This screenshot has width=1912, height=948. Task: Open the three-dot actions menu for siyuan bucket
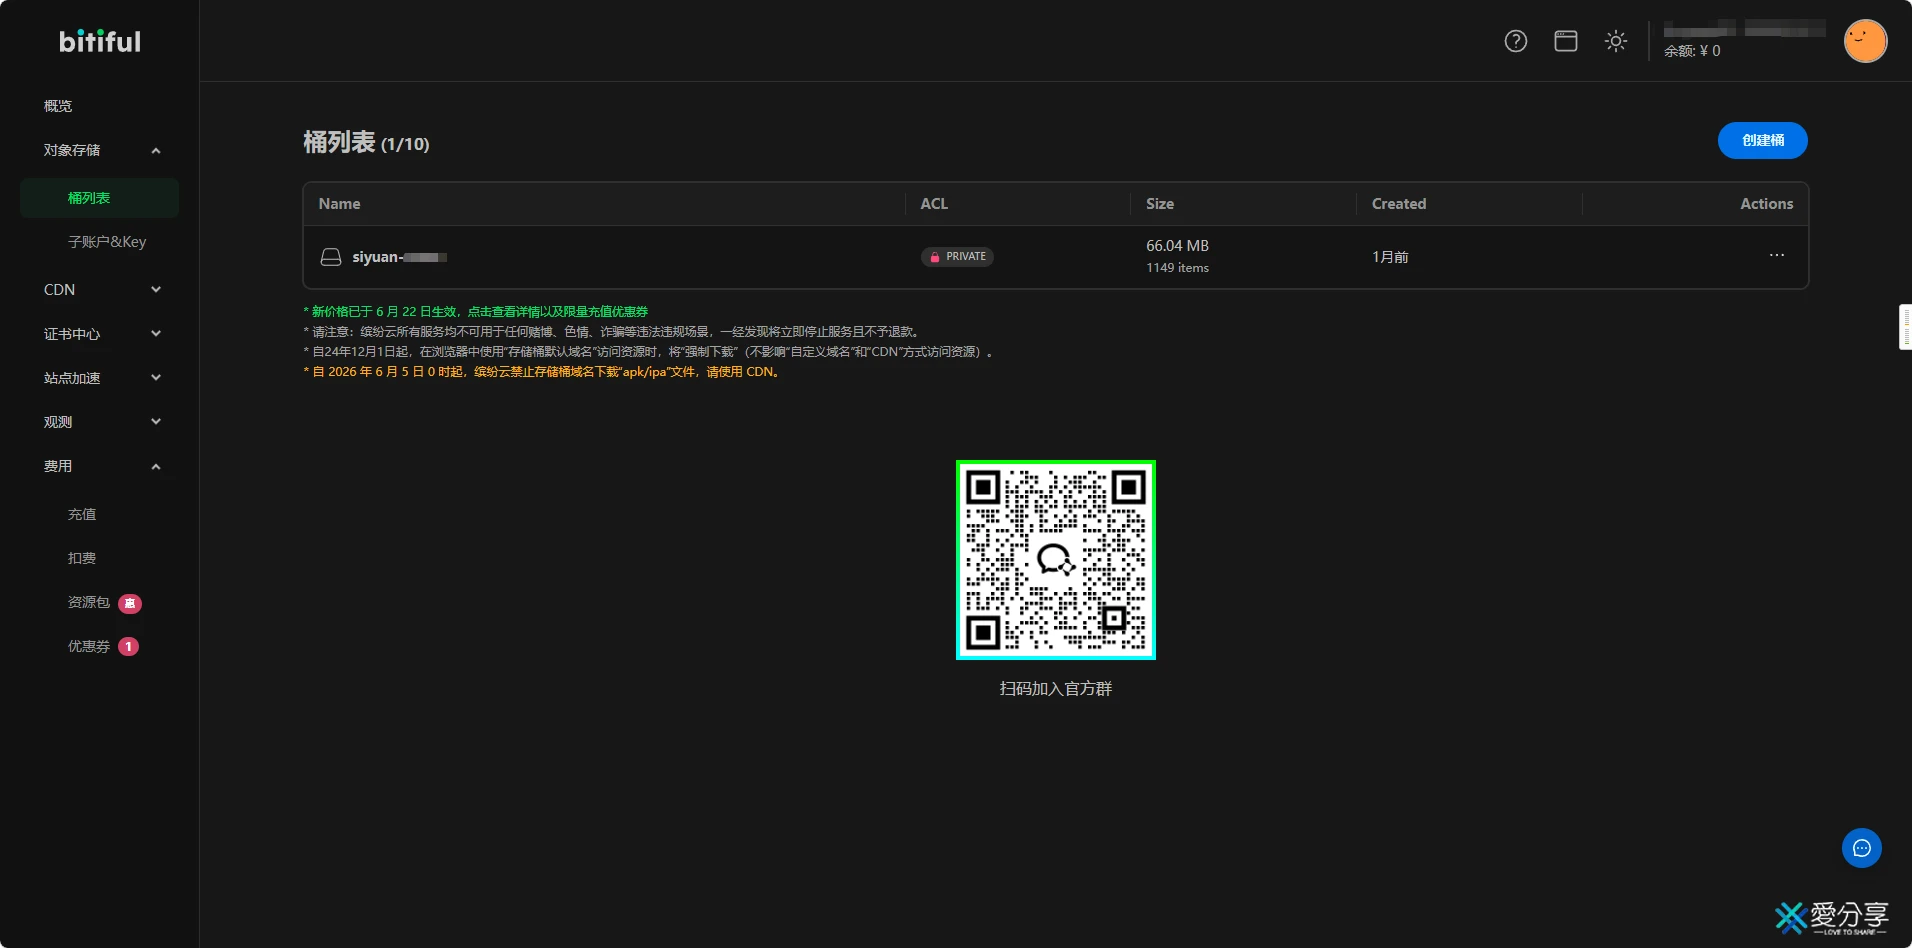[x=1777, y=255]
